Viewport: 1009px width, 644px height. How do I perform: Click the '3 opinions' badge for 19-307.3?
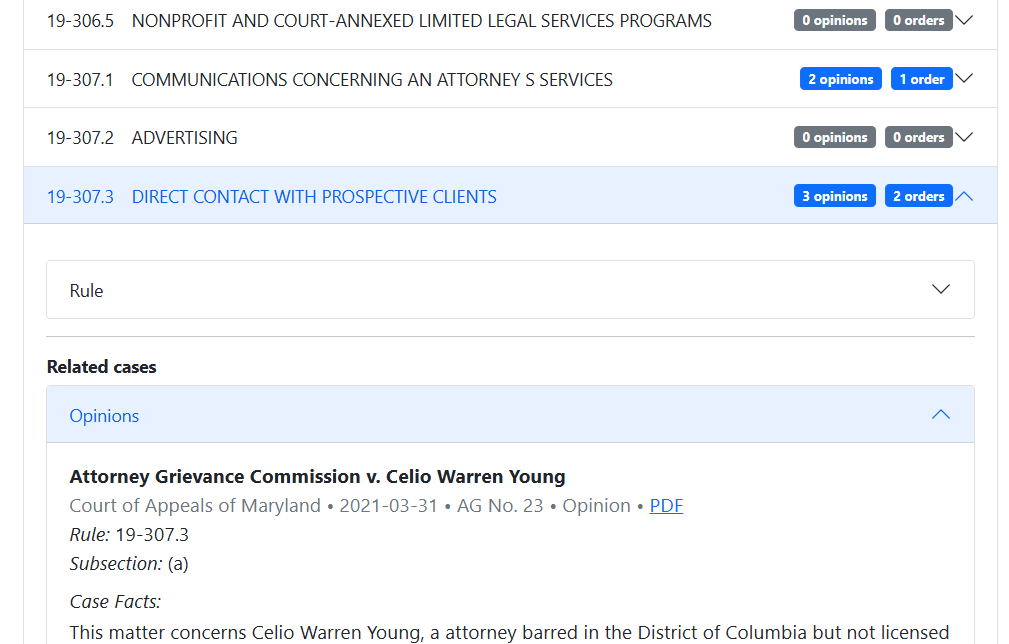point(835,196)
